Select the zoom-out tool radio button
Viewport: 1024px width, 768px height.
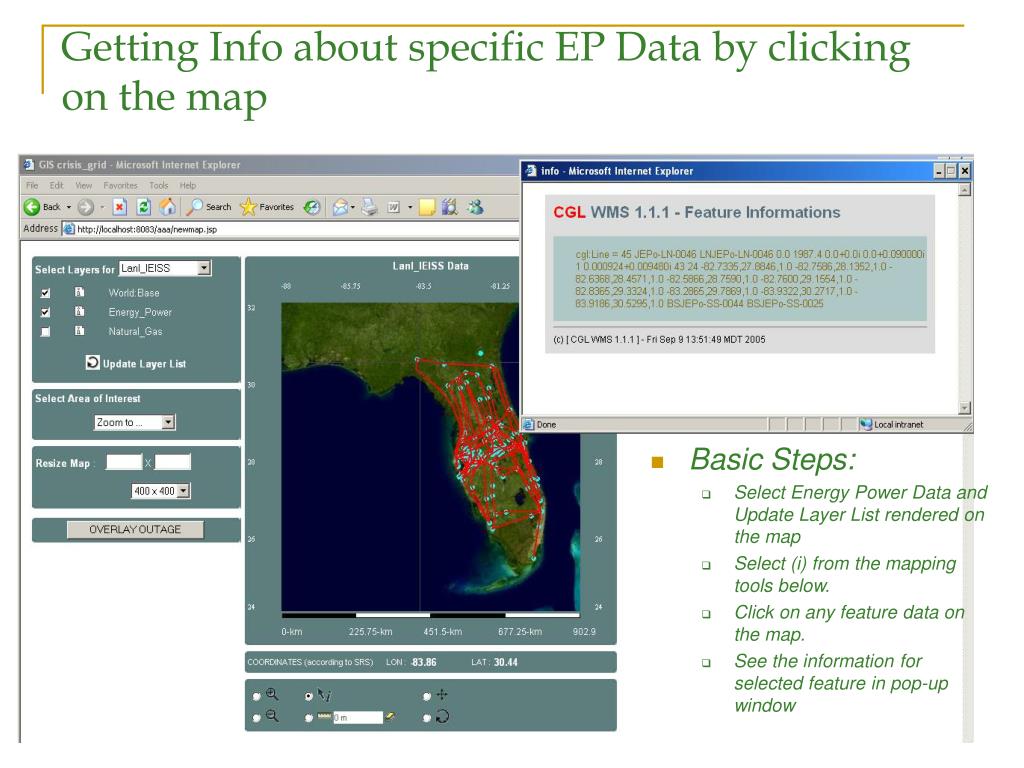click(257, 718)
